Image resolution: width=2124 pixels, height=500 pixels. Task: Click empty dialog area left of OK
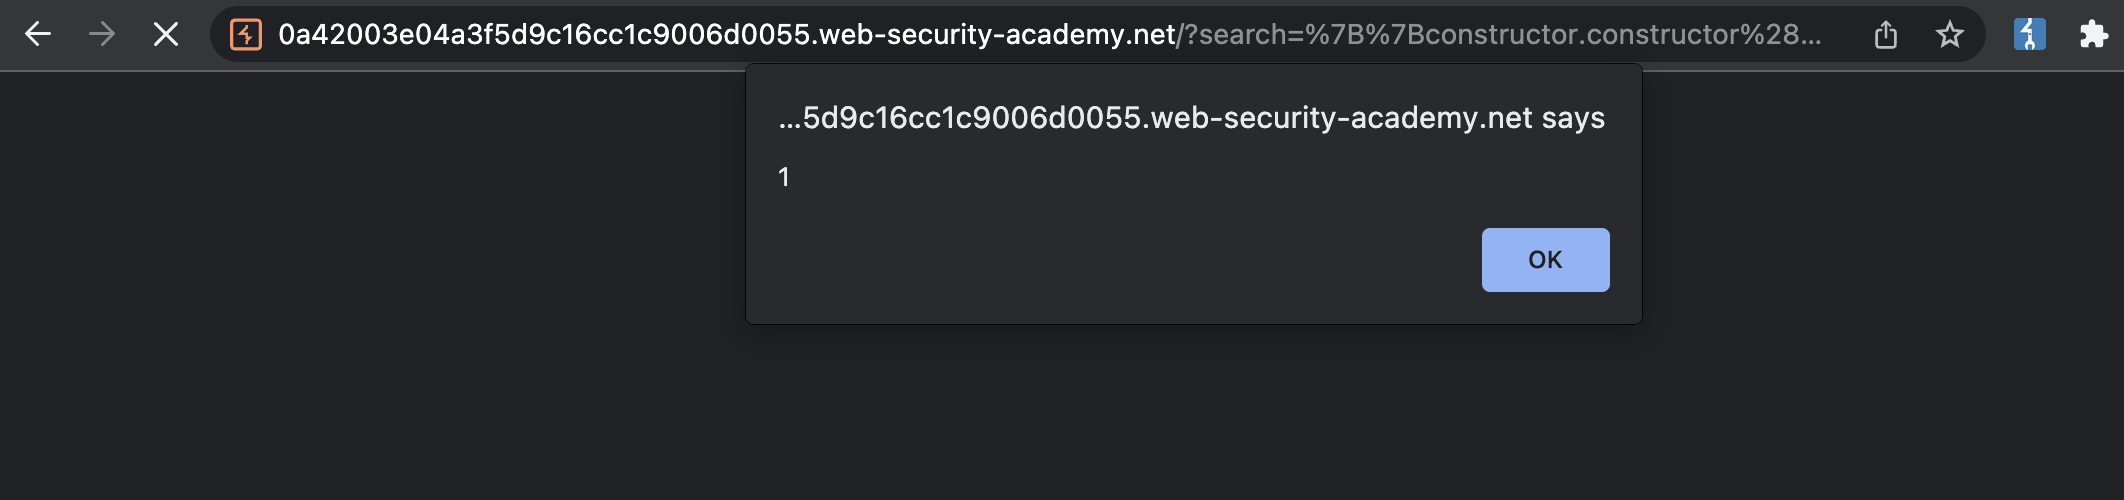tap(1100, 260)
